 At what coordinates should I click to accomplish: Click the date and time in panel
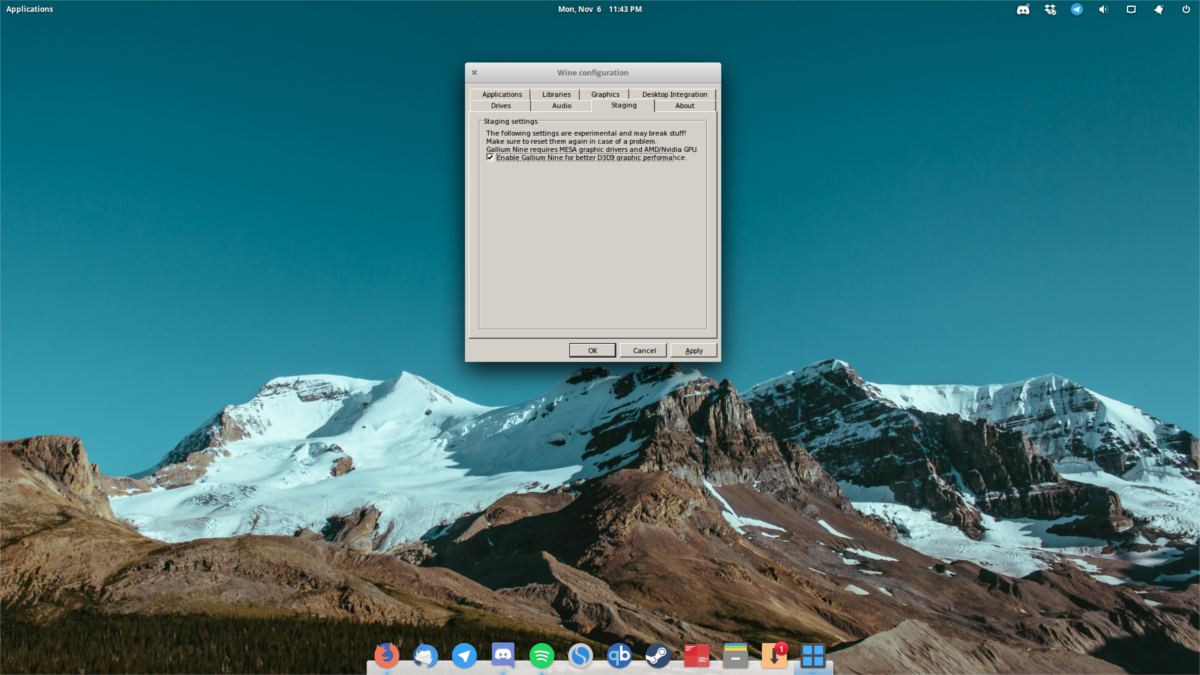coord(600,9)
